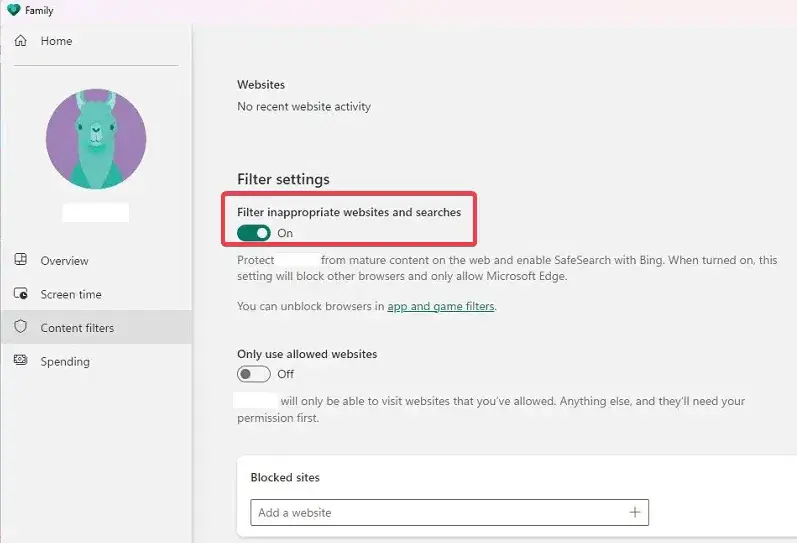Viewport: 797px width, 543px height.
Task: Click the Content filters shield icon
Action: (x=21, y=328)
